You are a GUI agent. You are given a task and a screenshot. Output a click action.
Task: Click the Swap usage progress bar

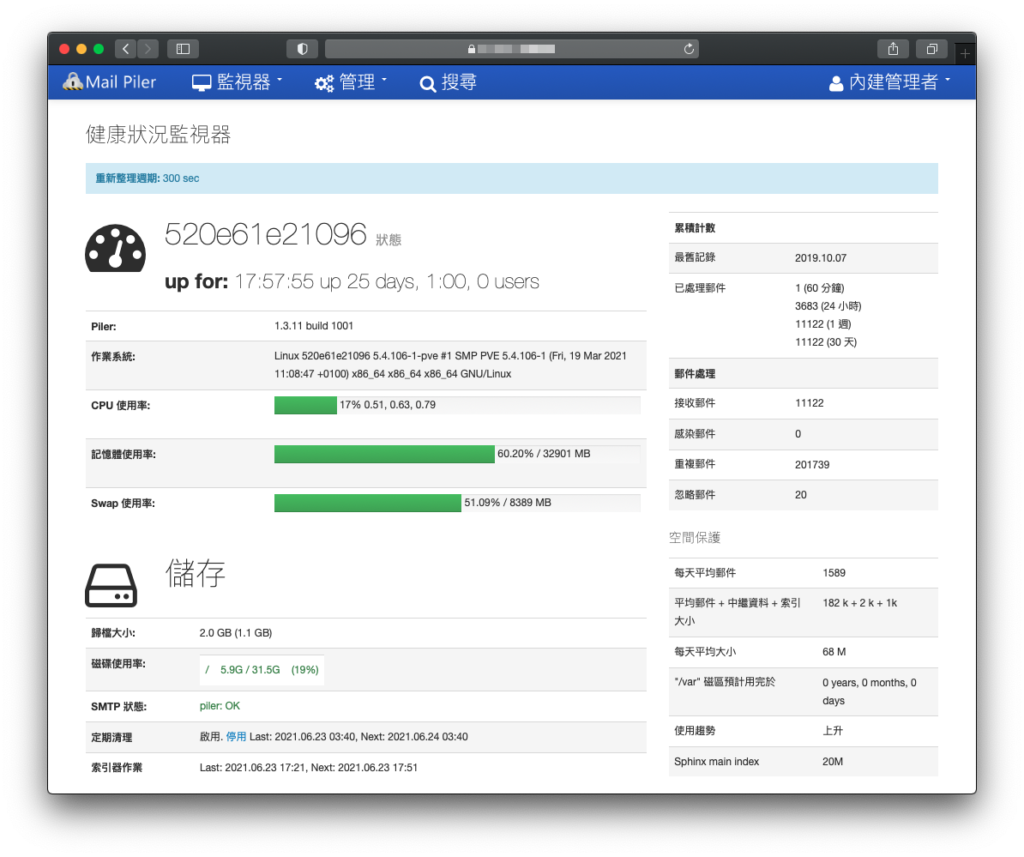point(457,503)
